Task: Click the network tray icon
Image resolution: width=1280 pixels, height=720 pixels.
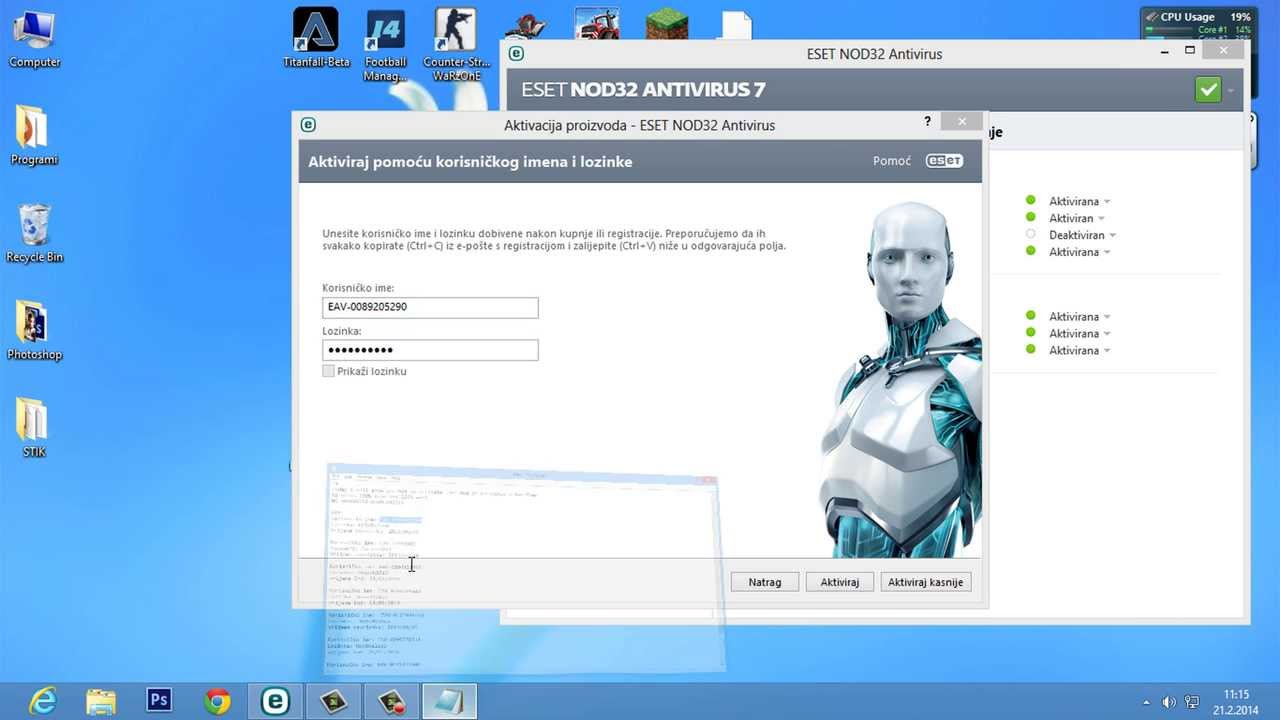Action: (1192, 701)
